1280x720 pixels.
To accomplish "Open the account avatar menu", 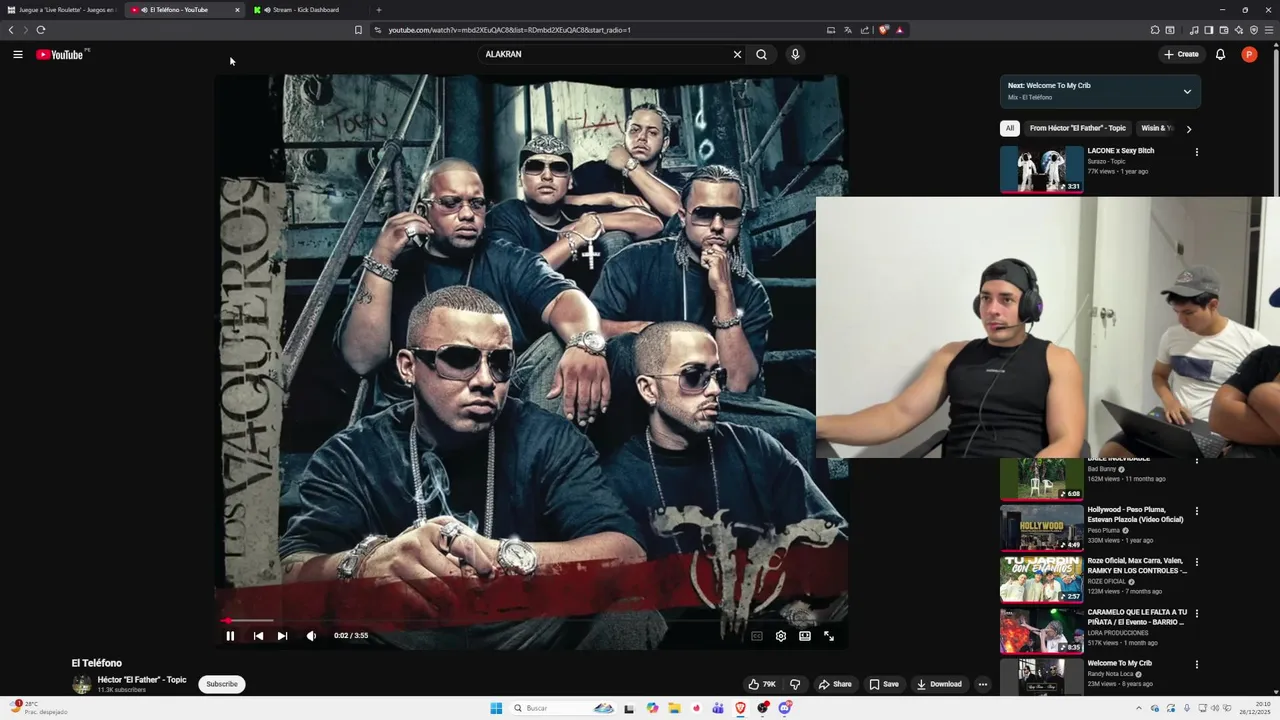I will (x=1249, y=54).
